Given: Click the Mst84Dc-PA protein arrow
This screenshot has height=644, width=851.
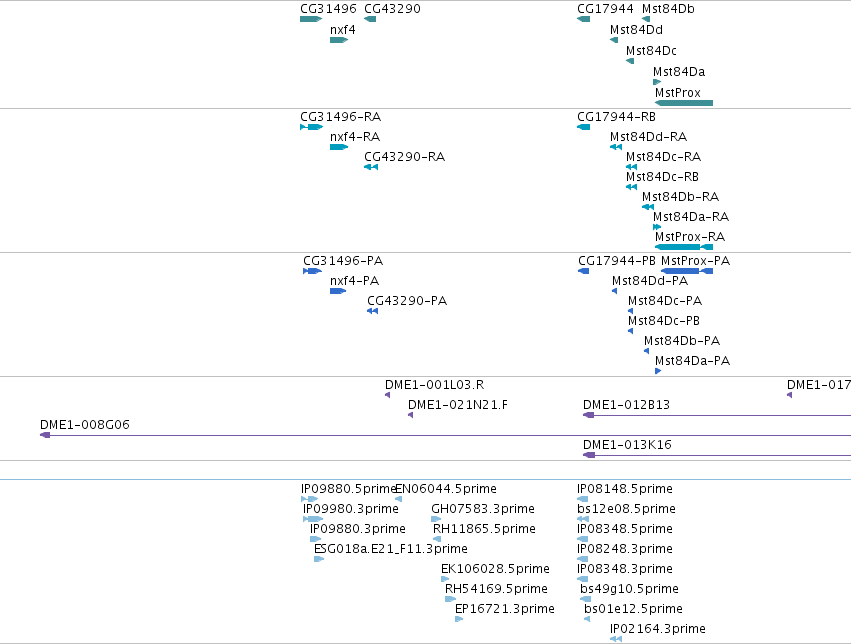Looking at the screenshot, I should [x=631, y=311].
